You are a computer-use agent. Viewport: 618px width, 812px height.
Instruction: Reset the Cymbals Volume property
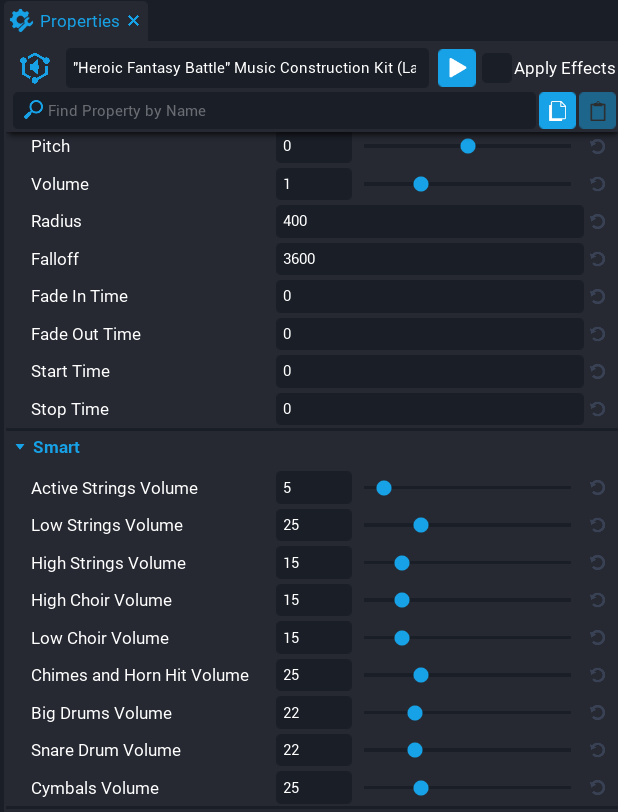point(597,788)
